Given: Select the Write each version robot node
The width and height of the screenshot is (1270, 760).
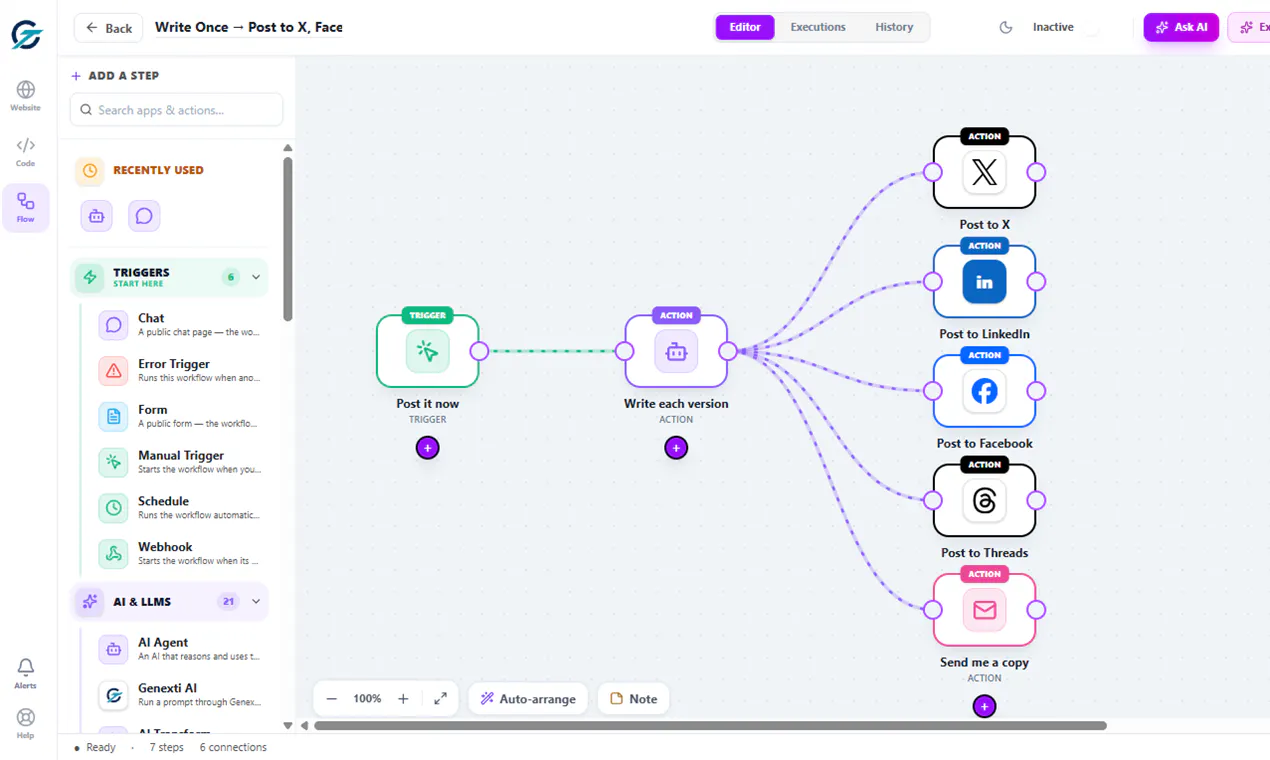Looking at the screenshot, I should (x=676, y=351).
